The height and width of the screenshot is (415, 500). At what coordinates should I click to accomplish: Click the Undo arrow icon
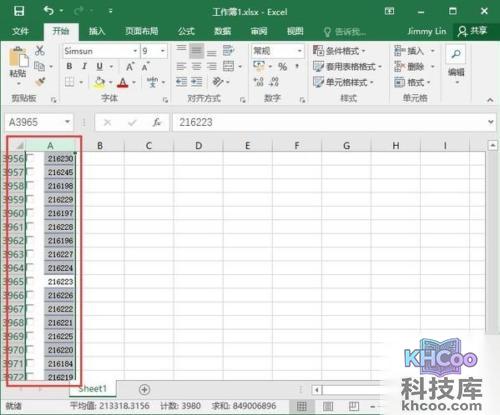[49, 11]
